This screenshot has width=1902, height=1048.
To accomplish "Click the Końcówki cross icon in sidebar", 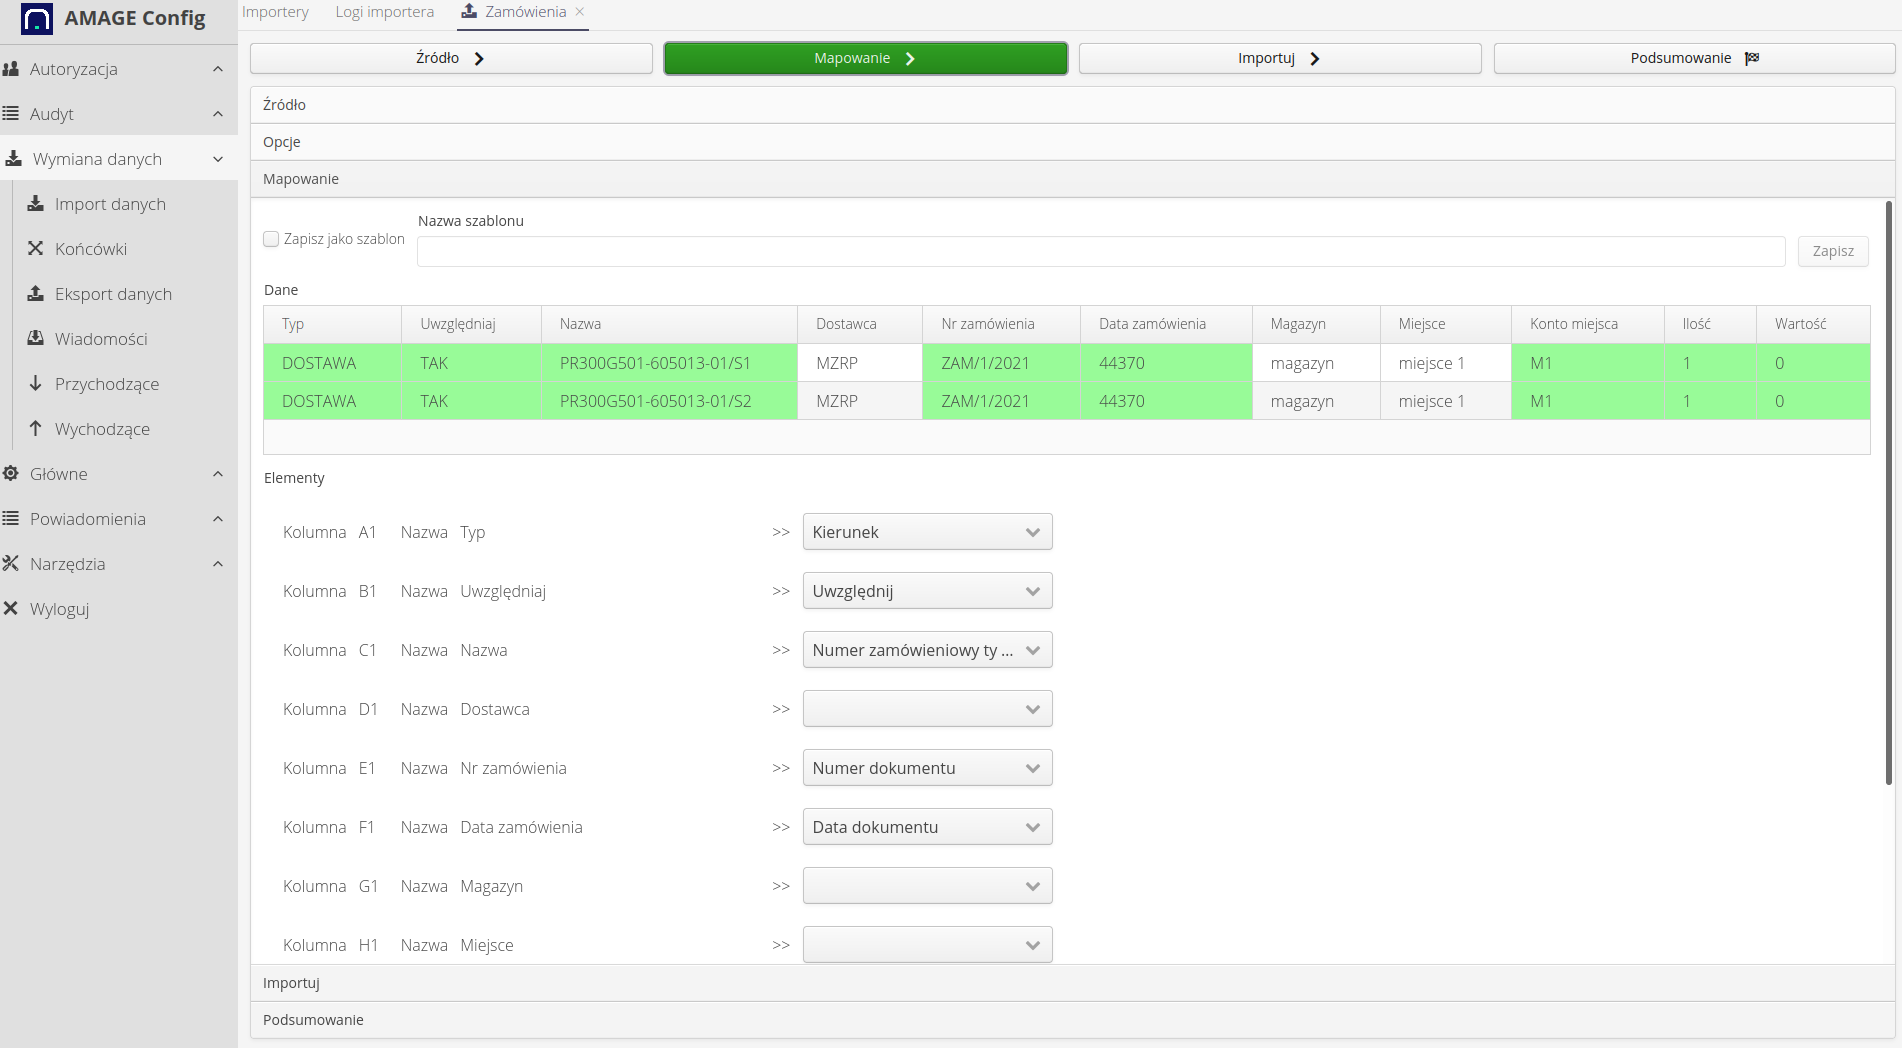I will (x=36, y=249).
